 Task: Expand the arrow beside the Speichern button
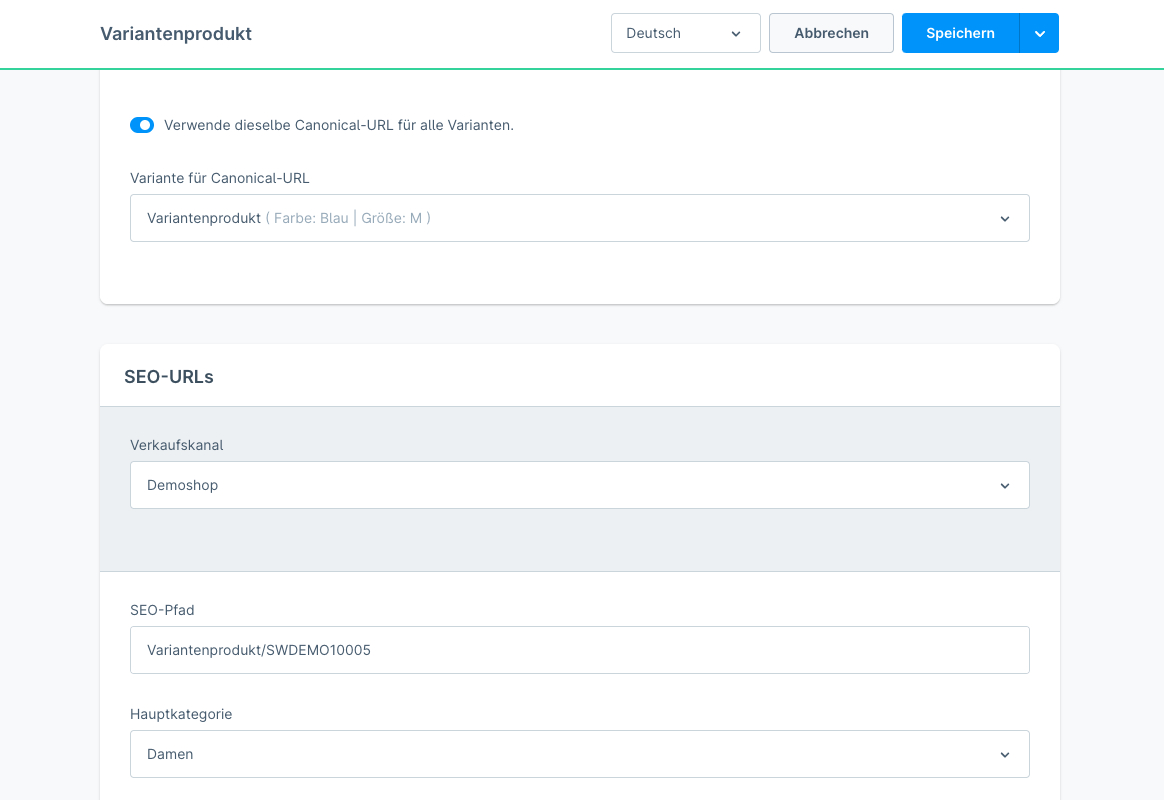[1040, 34]
